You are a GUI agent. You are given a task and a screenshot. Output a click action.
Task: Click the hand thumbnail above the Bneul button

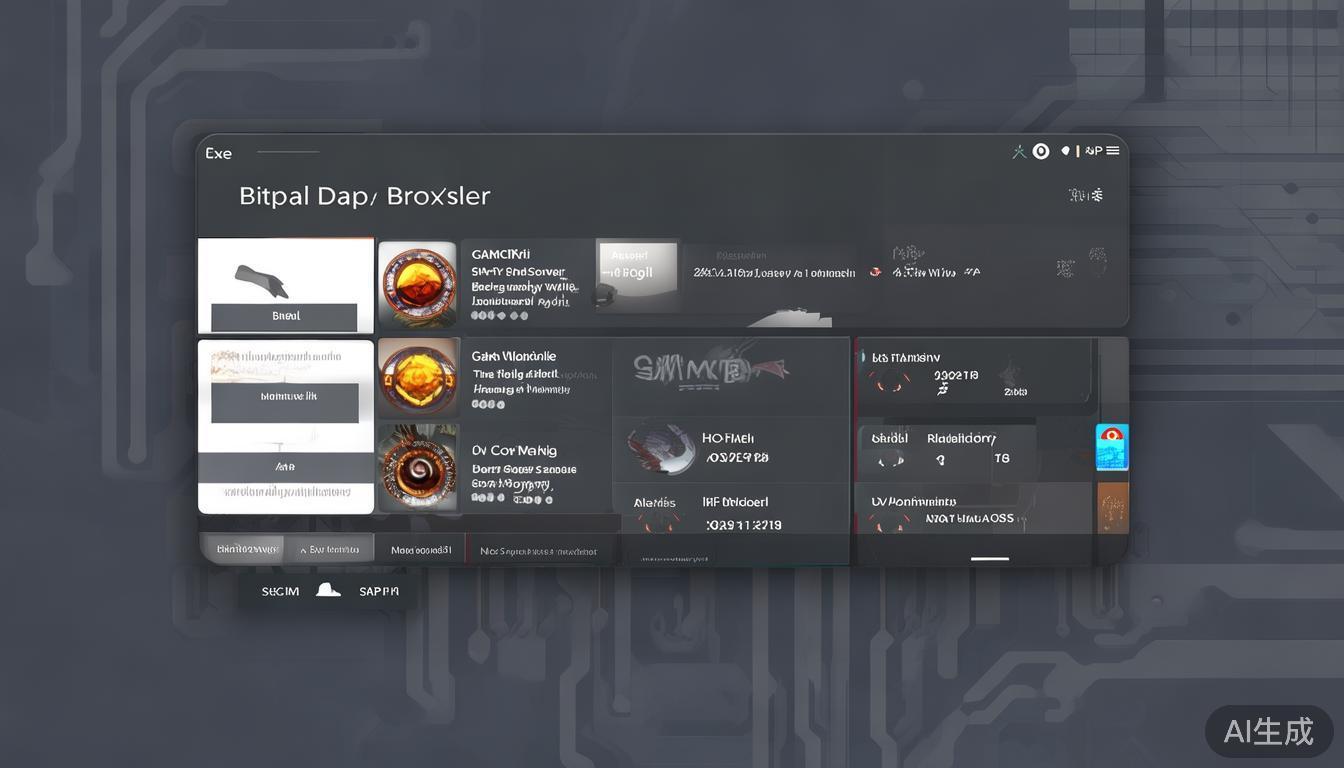click(262, 280)
